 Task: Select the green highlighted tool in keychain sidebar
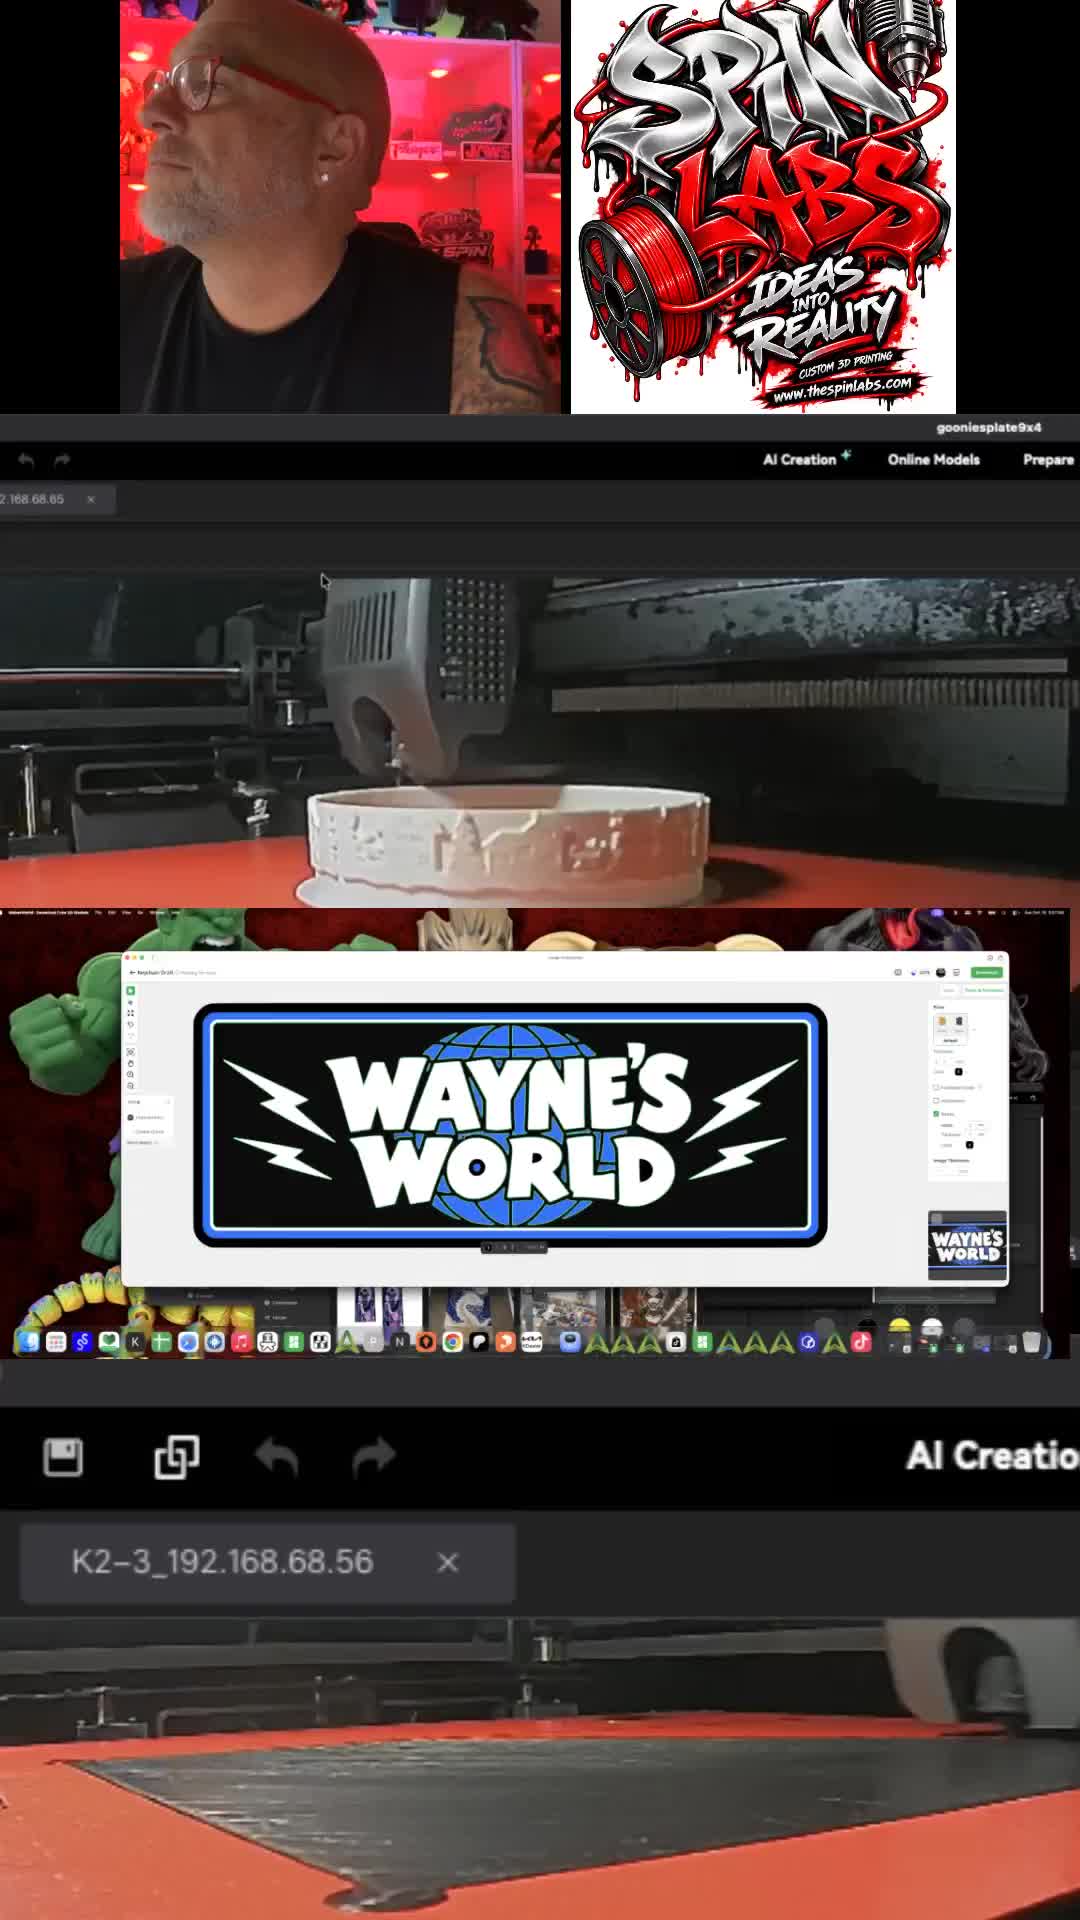130,991
